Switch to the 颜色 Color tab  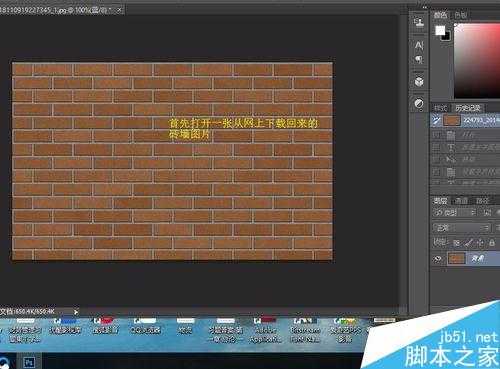tap(441, 15)
